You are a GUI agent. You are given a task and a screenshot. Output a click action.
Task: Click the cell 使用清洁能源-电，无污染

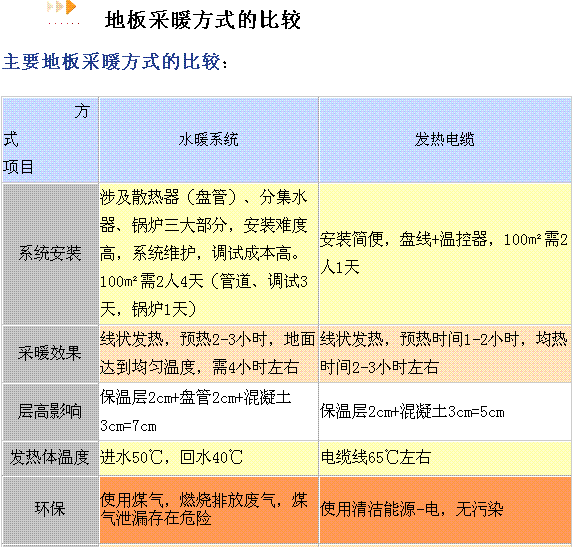point(445,509)
